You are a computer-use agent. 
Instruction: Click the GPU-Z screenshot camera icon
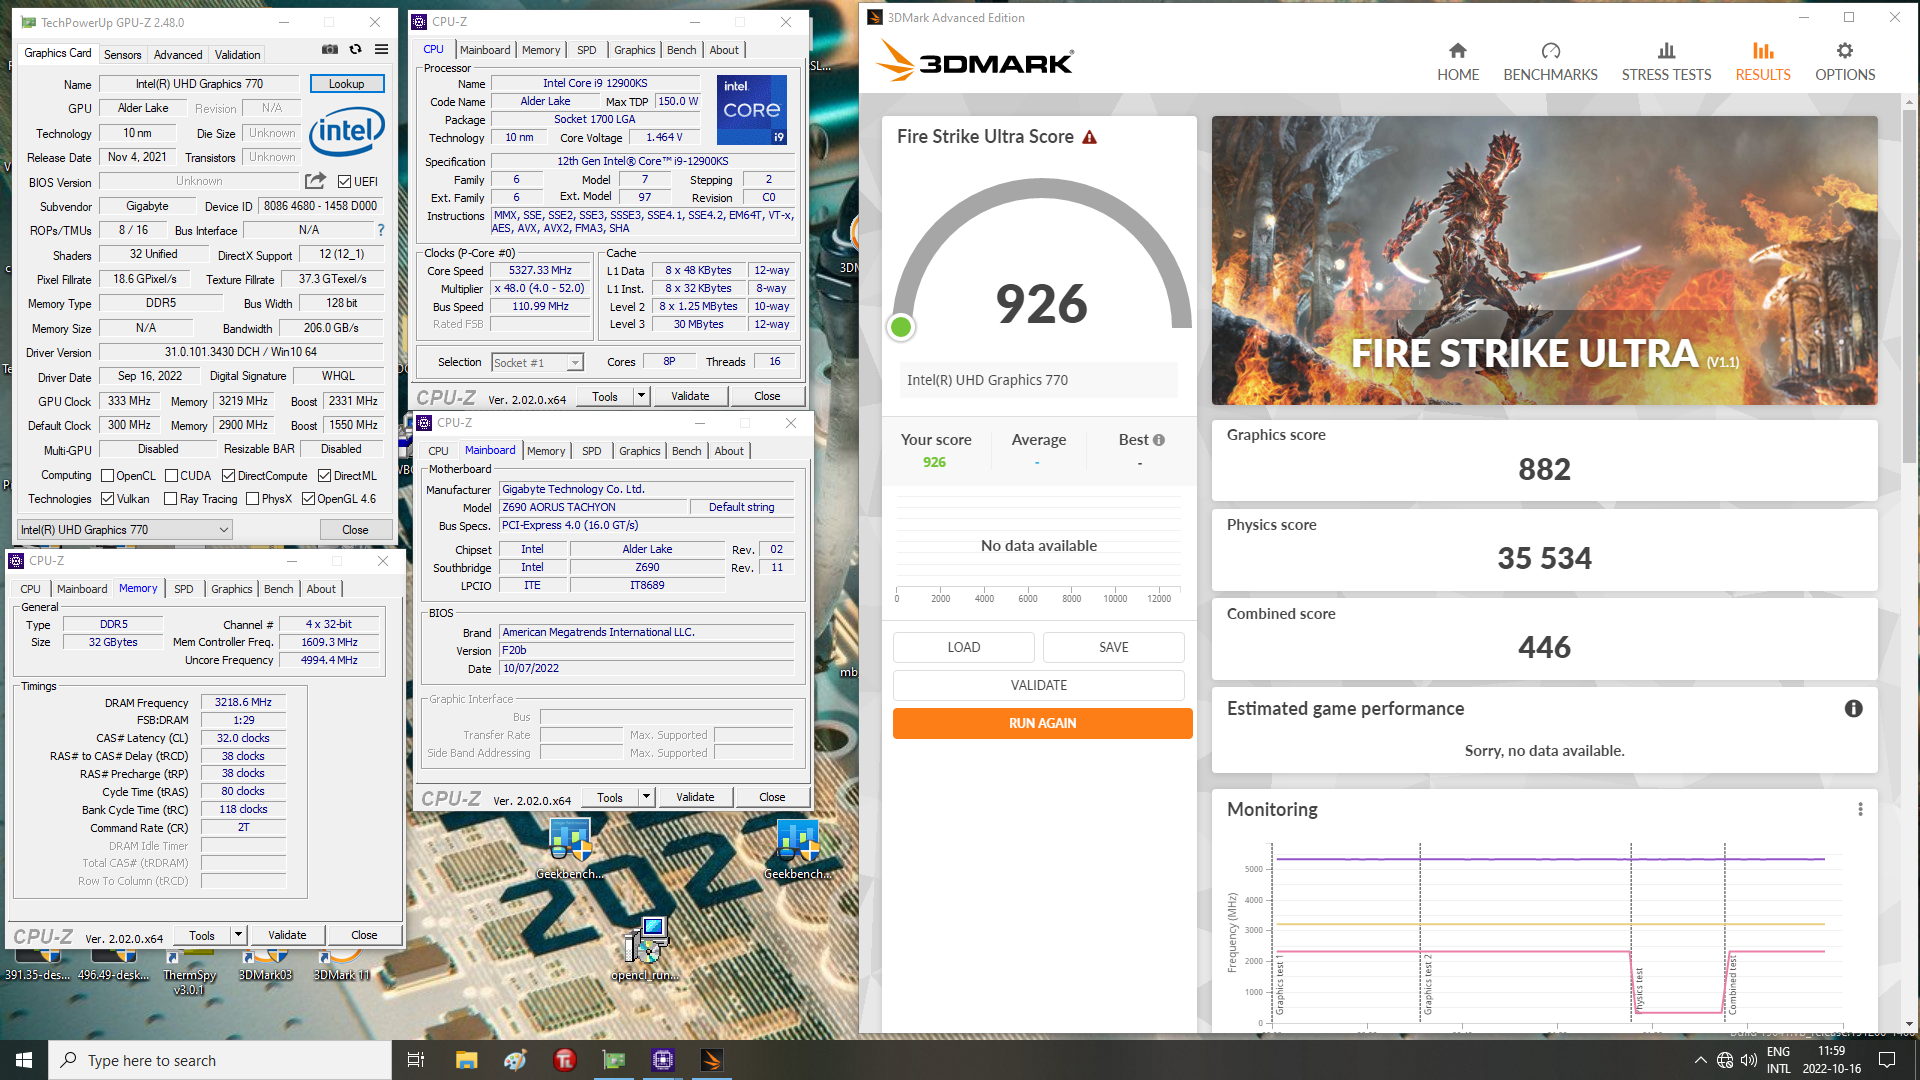(330, 49)
